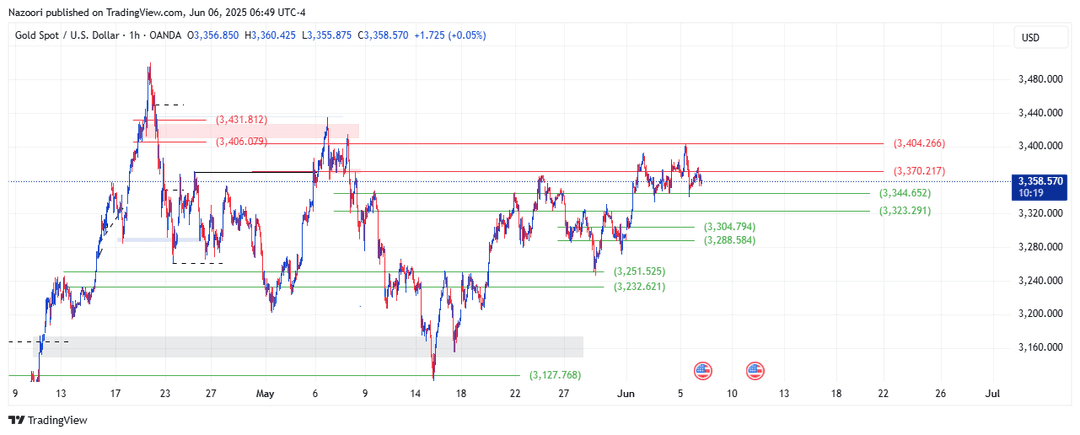Image resolution: width=1080 pixels, height=435 pixels.
Task: Click the 6 date label after May
Action: [x=315, y=394]
